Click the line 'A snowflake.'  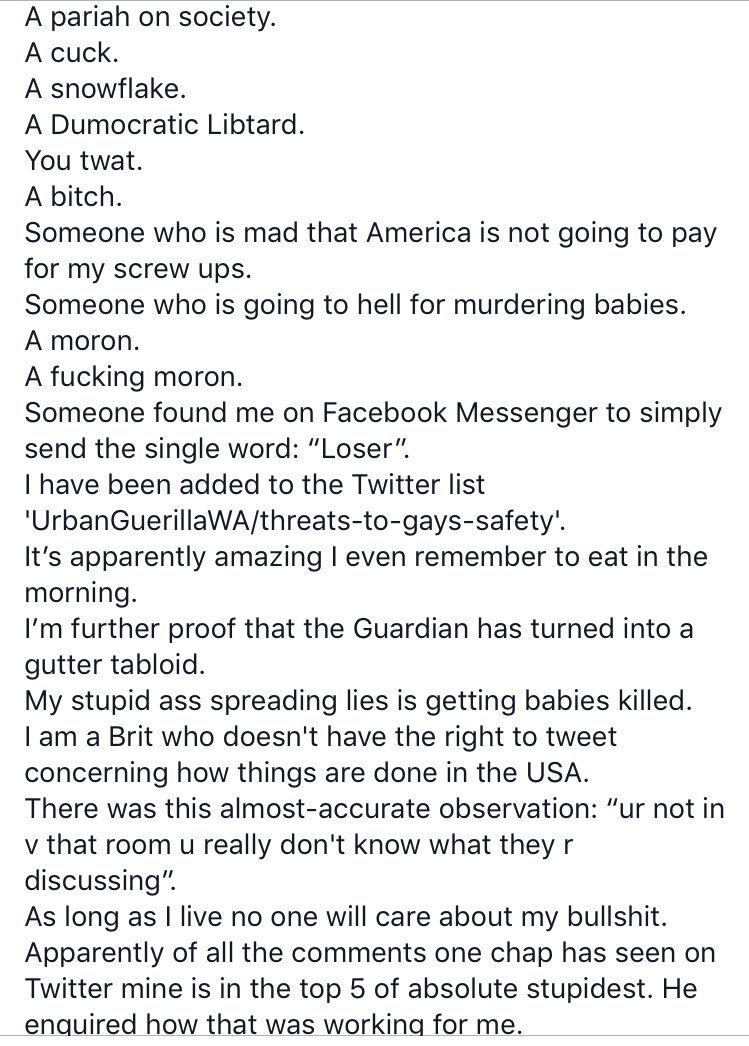105,89
